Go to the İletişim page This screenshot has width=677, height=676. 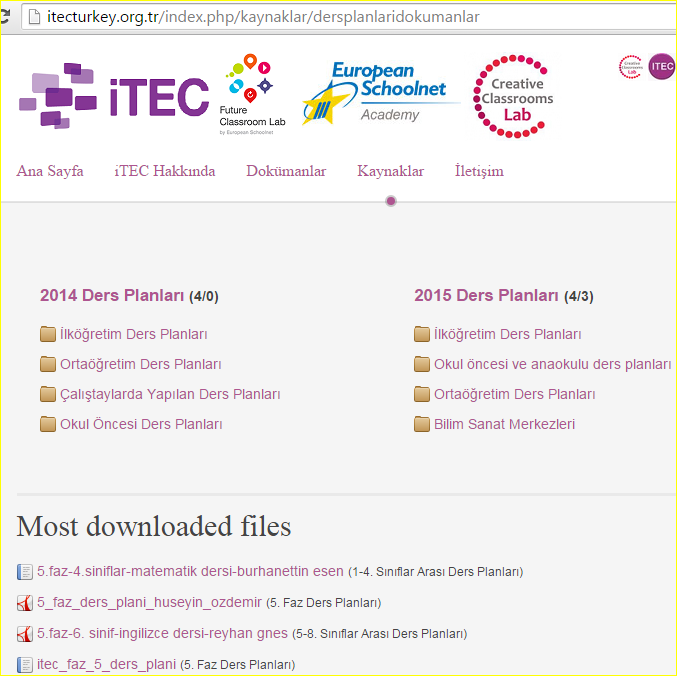479,171
